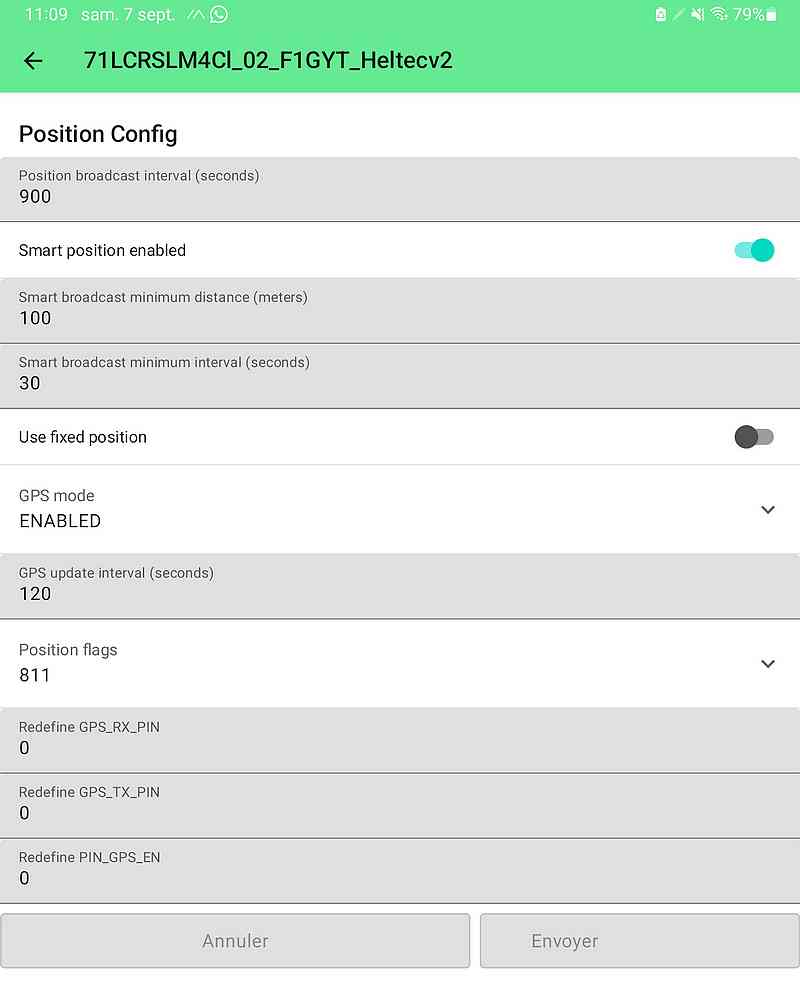Tap the Wi-Fi status icon

[719, 14]
